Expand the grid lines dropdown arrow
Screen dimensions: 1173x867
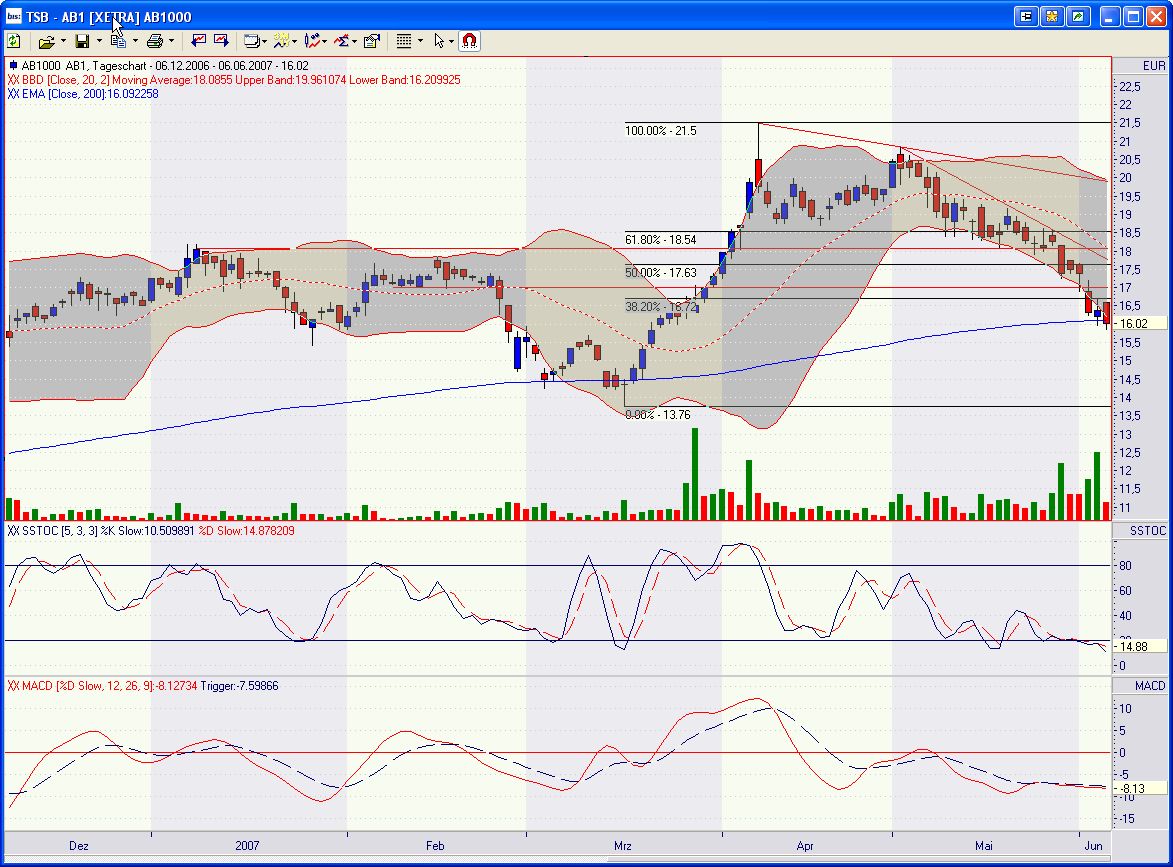(x=420, y=42)
